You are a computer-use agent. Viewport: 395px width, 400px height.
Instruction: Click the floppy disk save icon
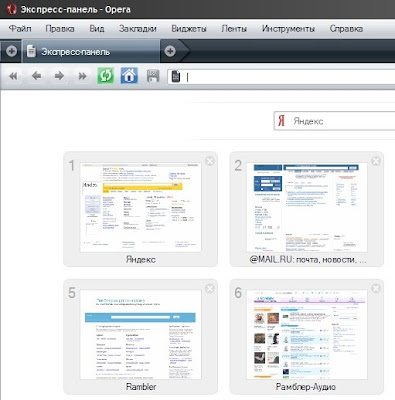(x=153, y=76)
